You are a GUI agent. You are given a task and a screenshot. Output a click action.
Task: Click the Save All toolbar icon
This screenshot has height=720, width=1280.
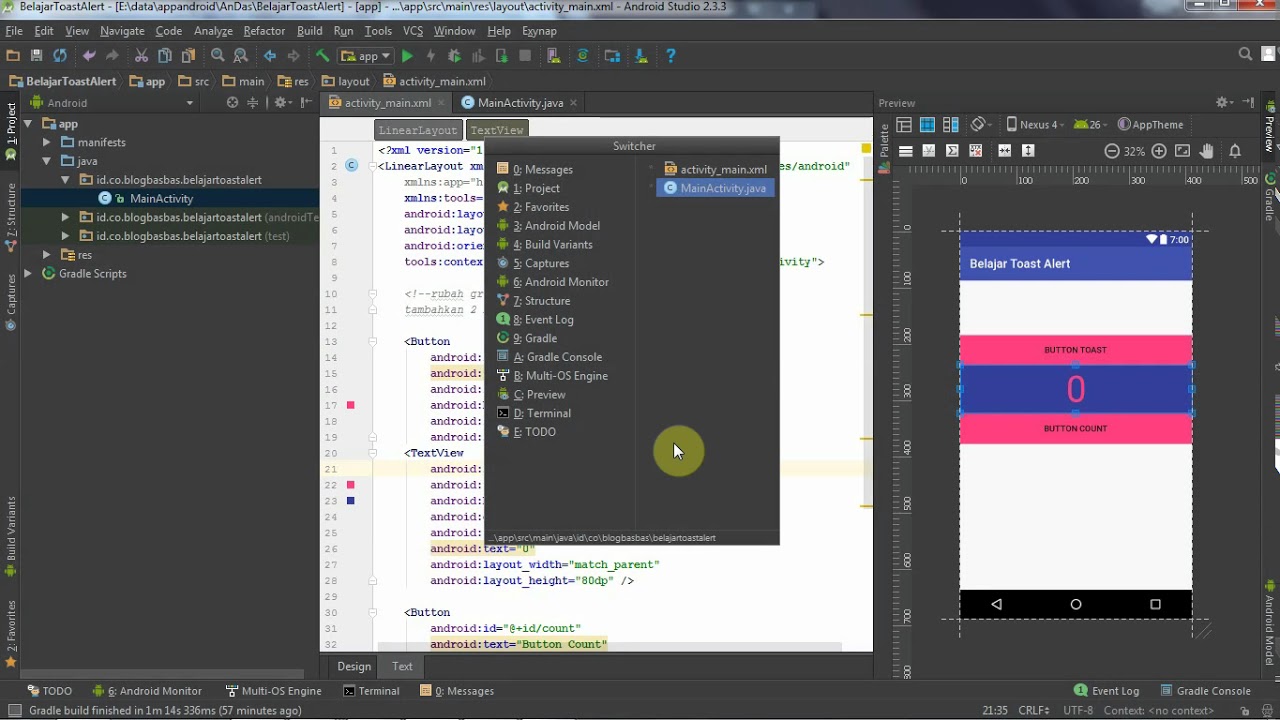(x=36, y=56)
